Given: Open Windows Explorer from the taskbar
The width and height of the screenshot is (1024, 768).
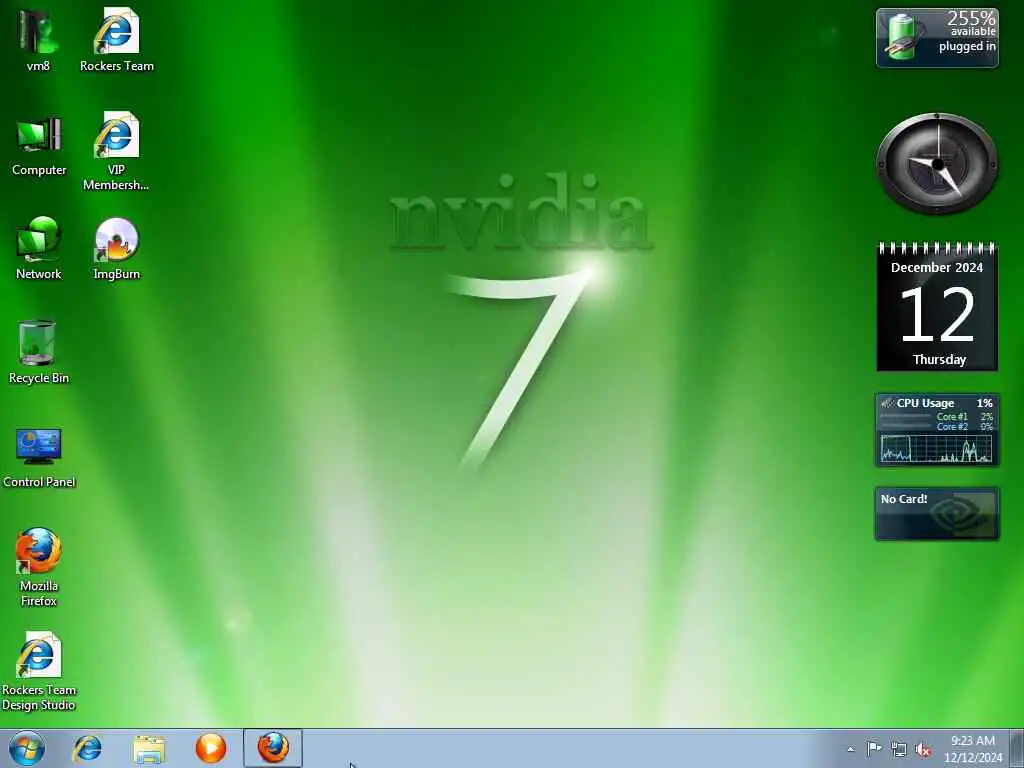Looking at the screenshot, I should point(149,748).
